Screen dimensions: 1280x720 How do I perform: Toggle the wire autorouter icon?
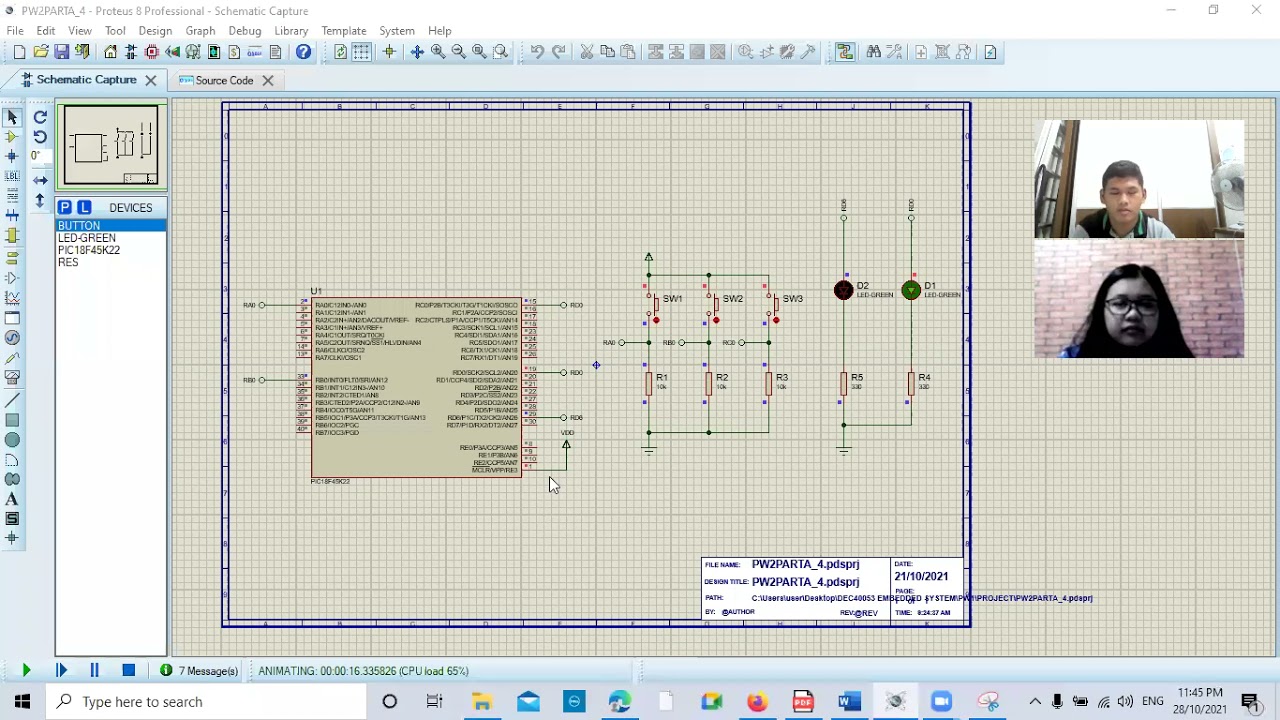(845, 52)
